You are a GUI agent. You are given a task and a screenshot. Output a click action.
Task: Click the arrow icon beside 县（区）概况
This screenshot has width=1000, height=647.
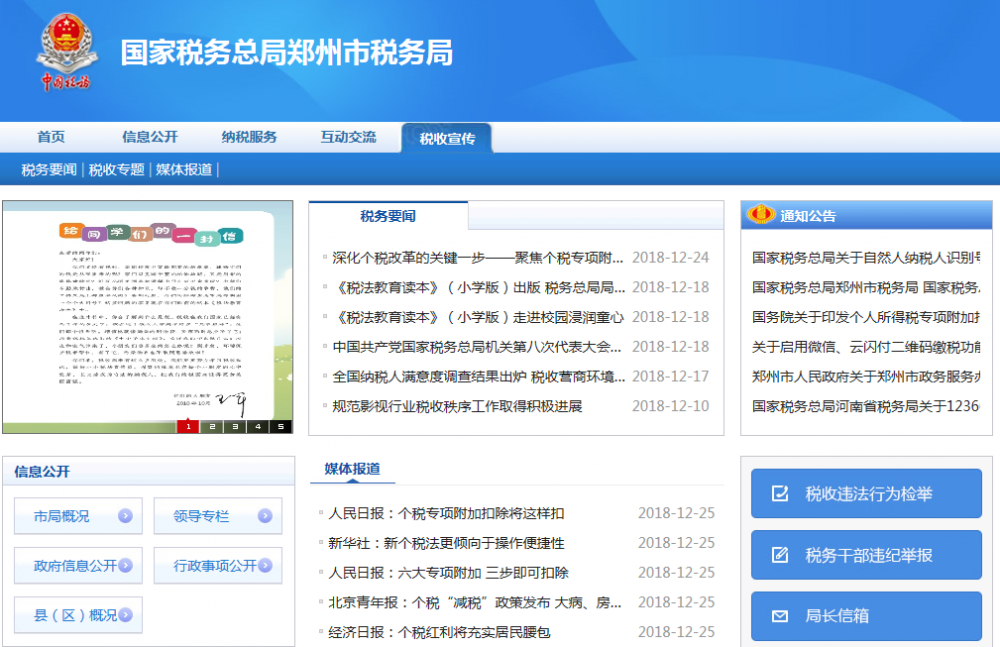tap(124, 615)
